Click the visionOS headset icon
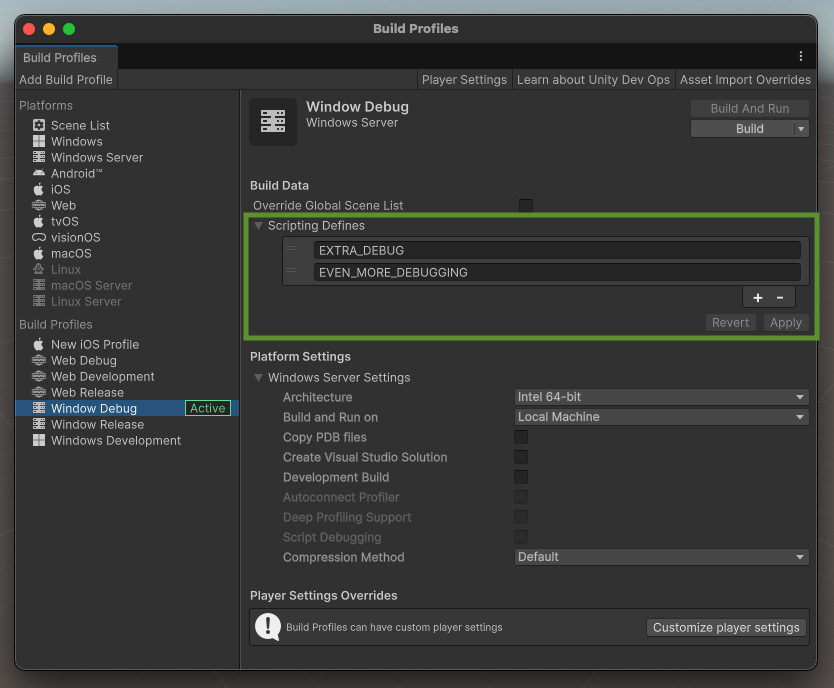The image size is (834, 688). click(39, 237)
